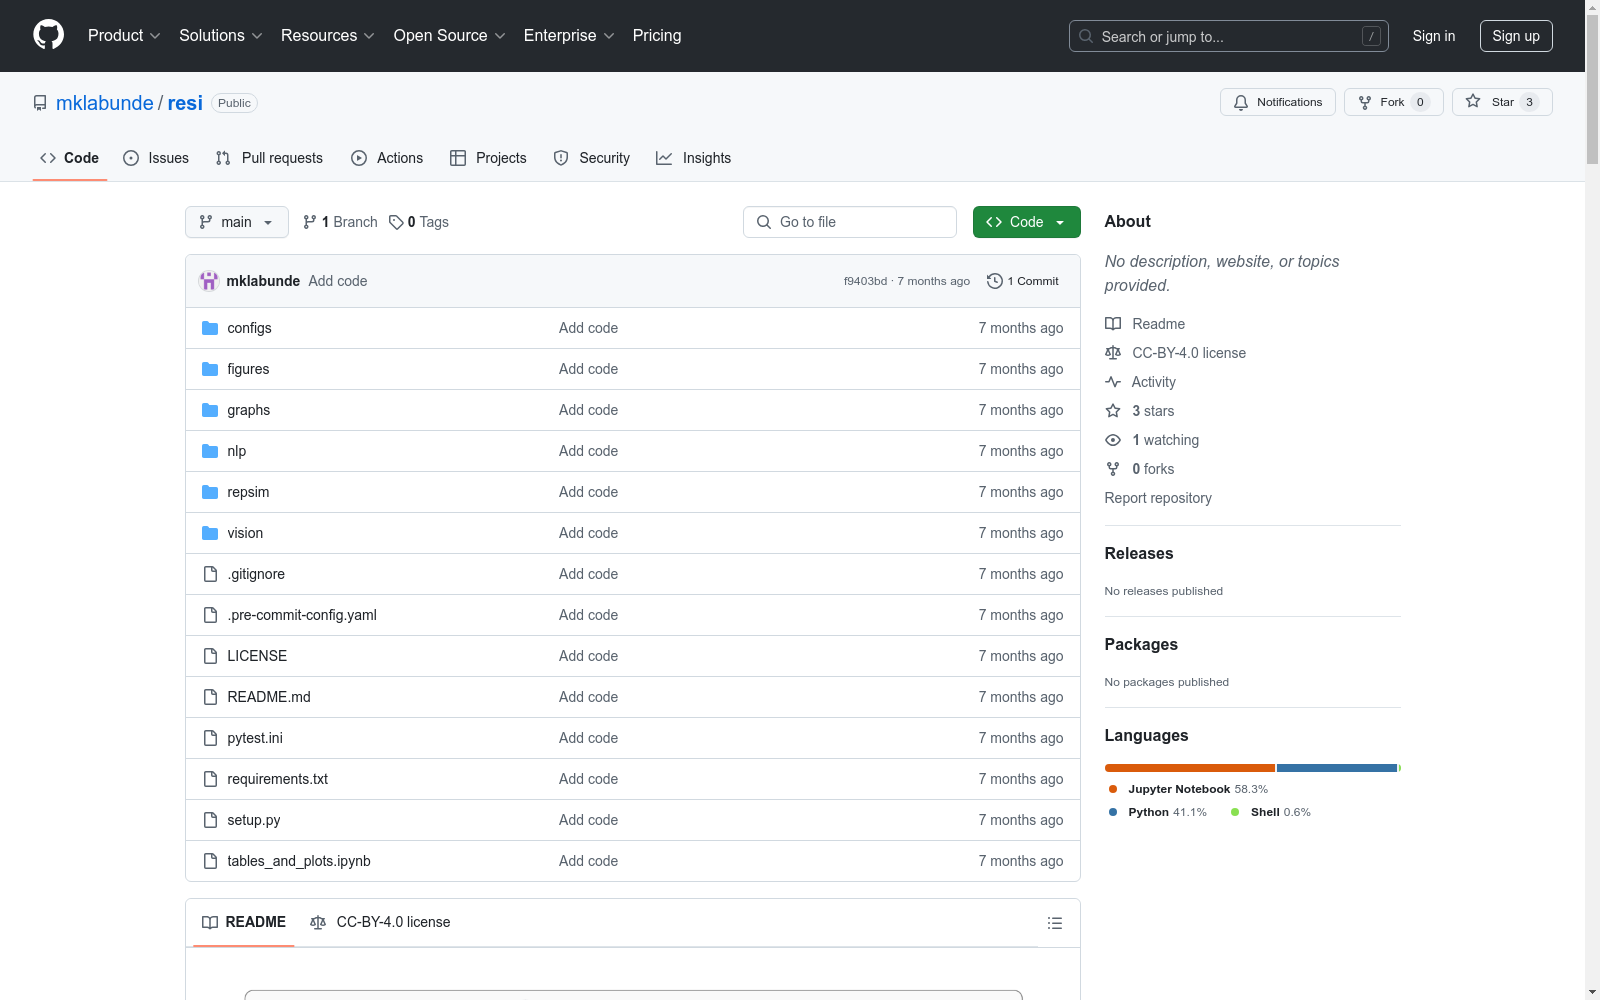Click the book icon next to Readme
Image resolution: width=1600 pixels, height=1000 pixels.
click(x=1113, y=324)
